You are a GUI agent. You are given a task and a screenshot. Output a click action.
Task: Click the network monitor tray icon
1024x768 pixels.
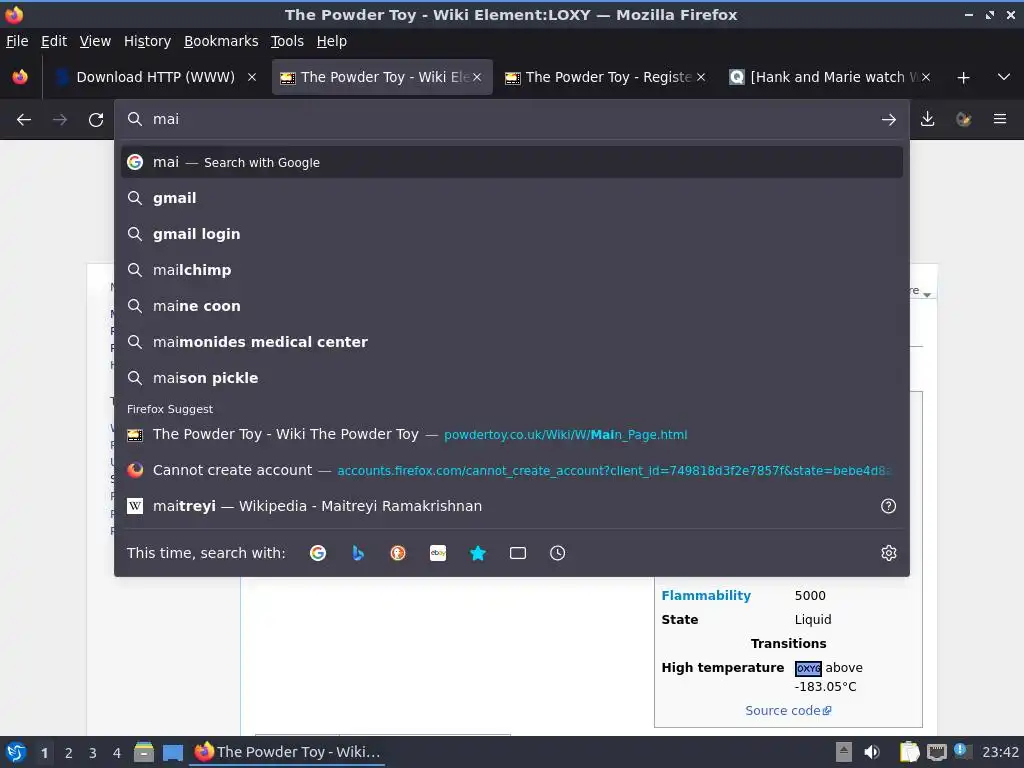click(x=936, y=752)
